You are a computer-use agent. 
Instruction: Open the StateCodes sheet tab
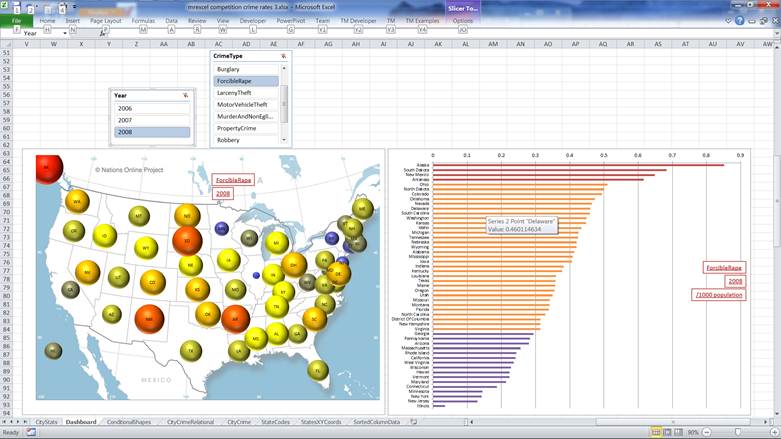(x=279, y=422)
